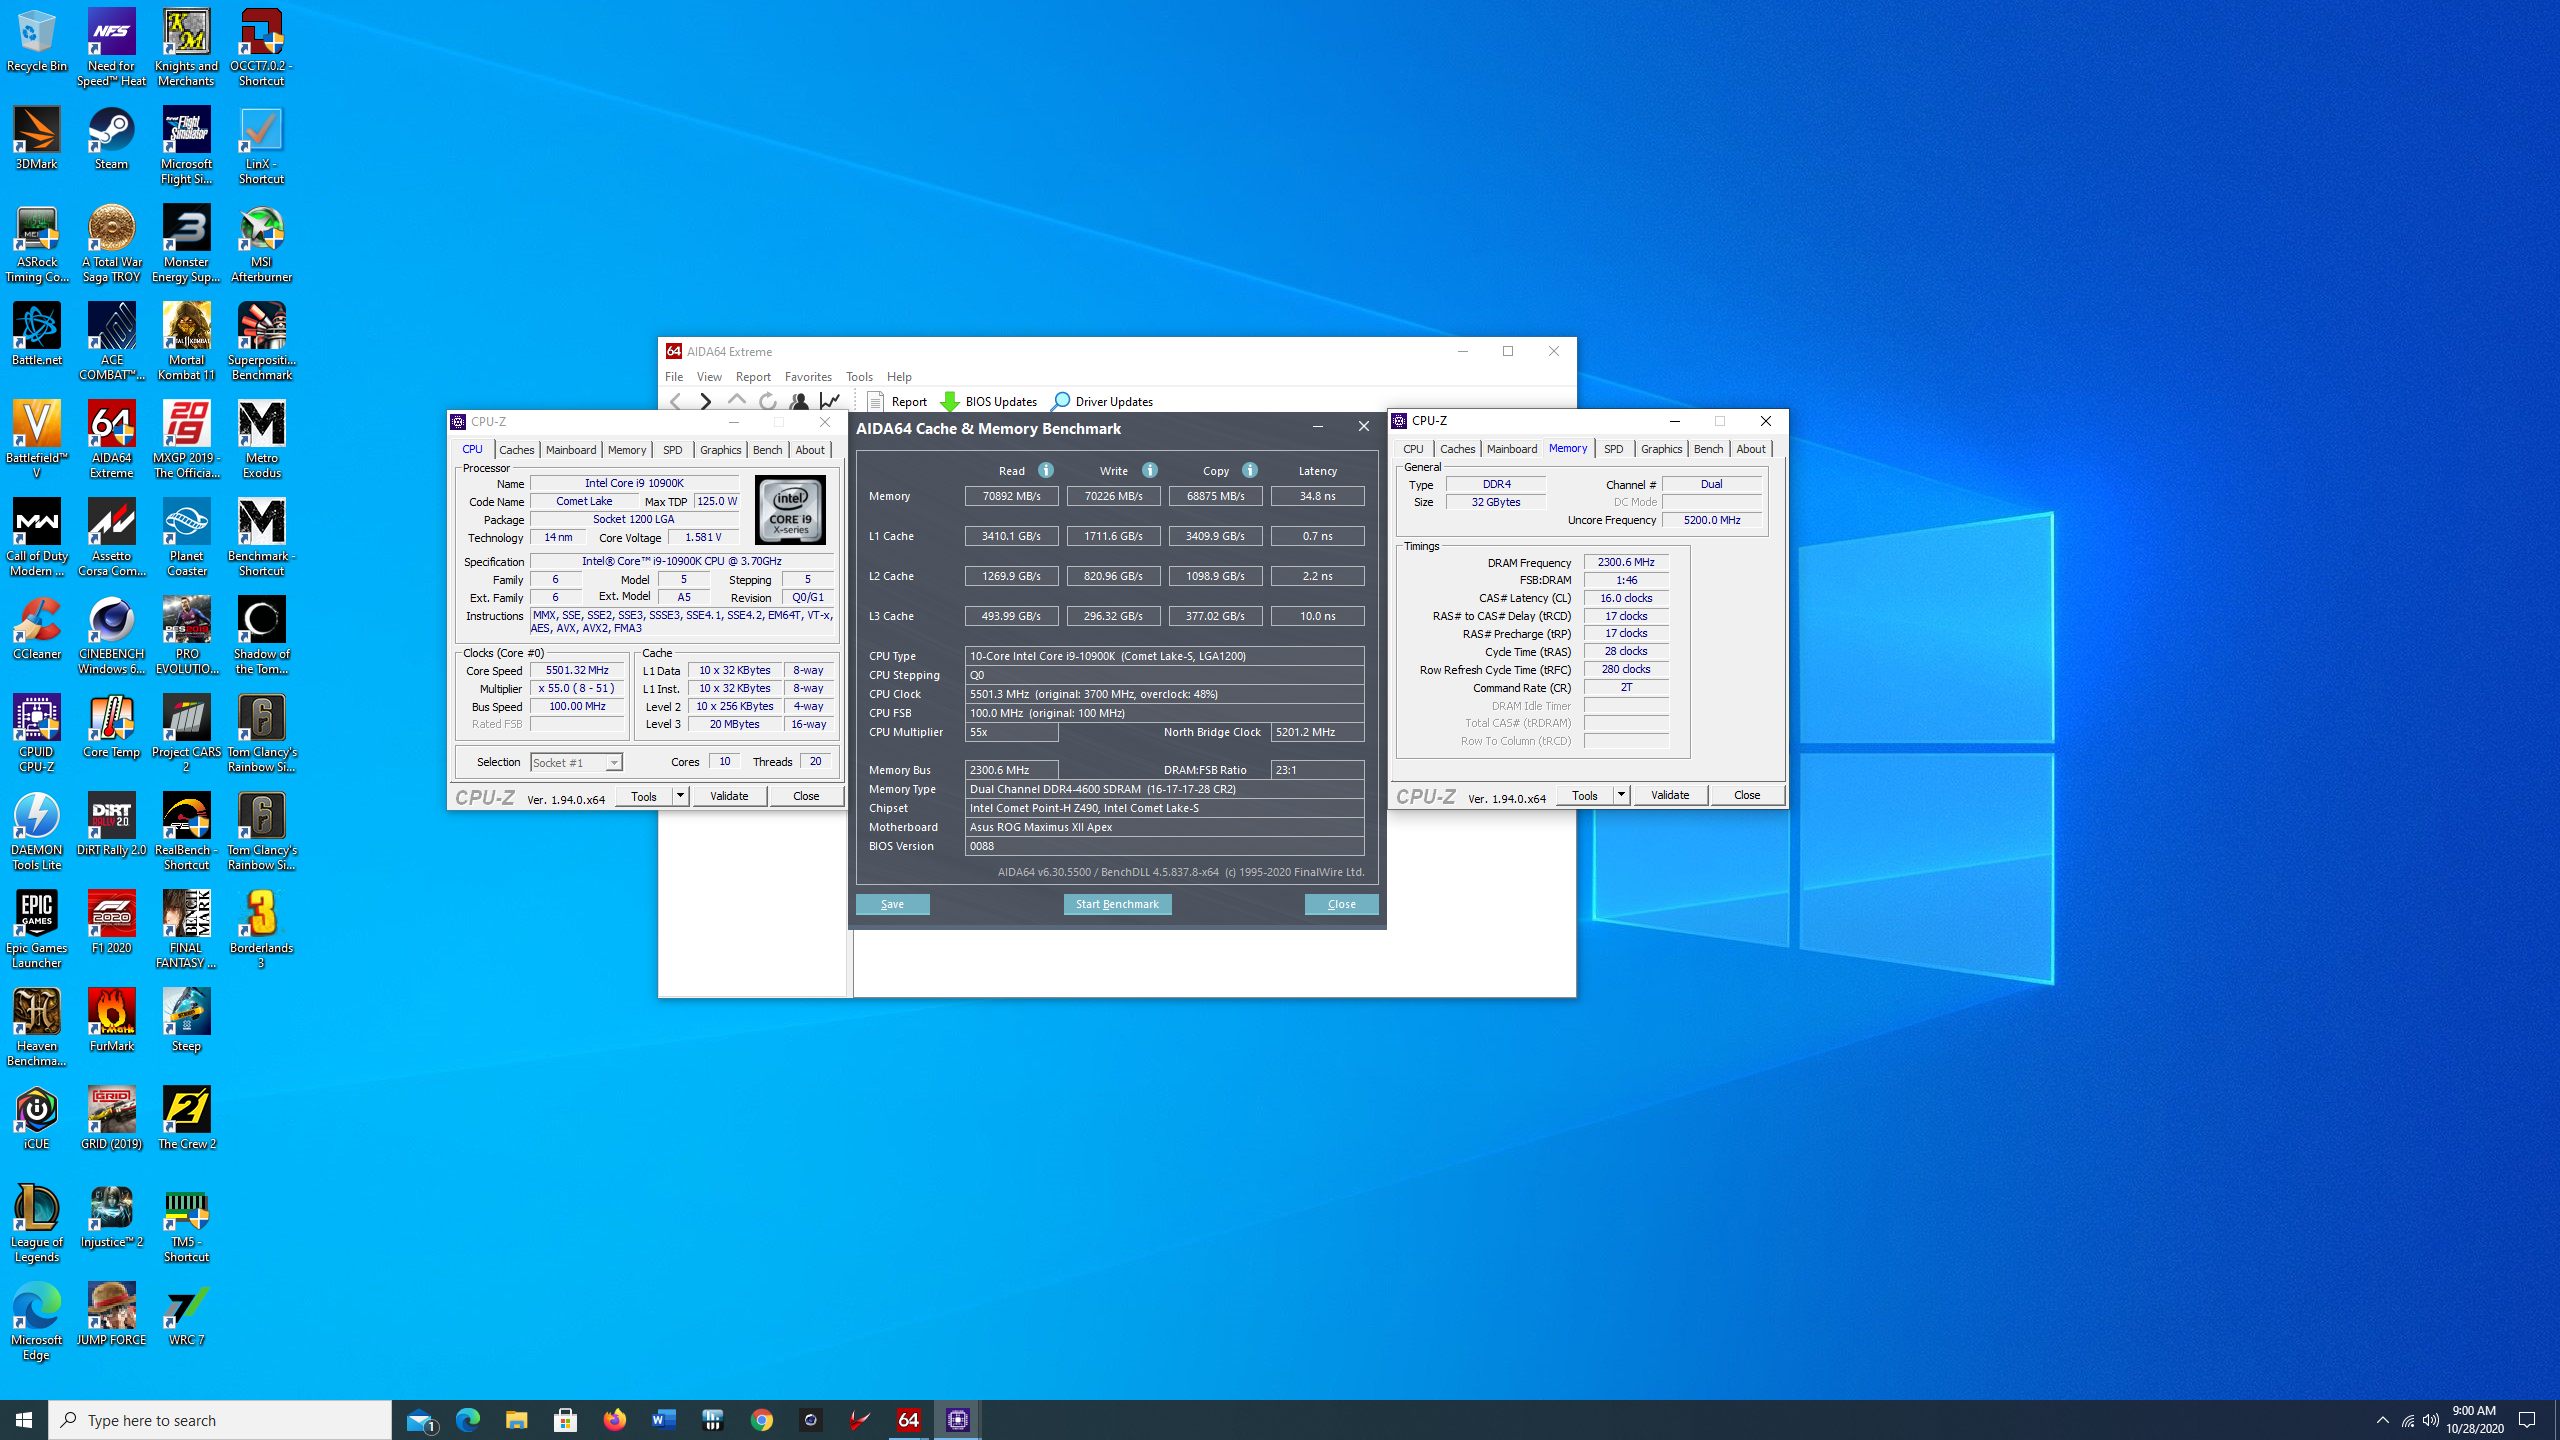Click Validate in the right CPU-Z window

point(1670,795)
